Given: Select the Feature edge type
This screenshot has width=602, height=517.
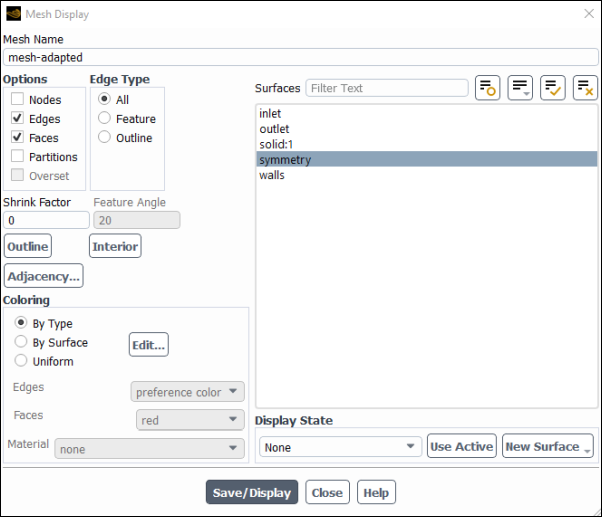Looking at the screenshot, I should pos(104,118).
